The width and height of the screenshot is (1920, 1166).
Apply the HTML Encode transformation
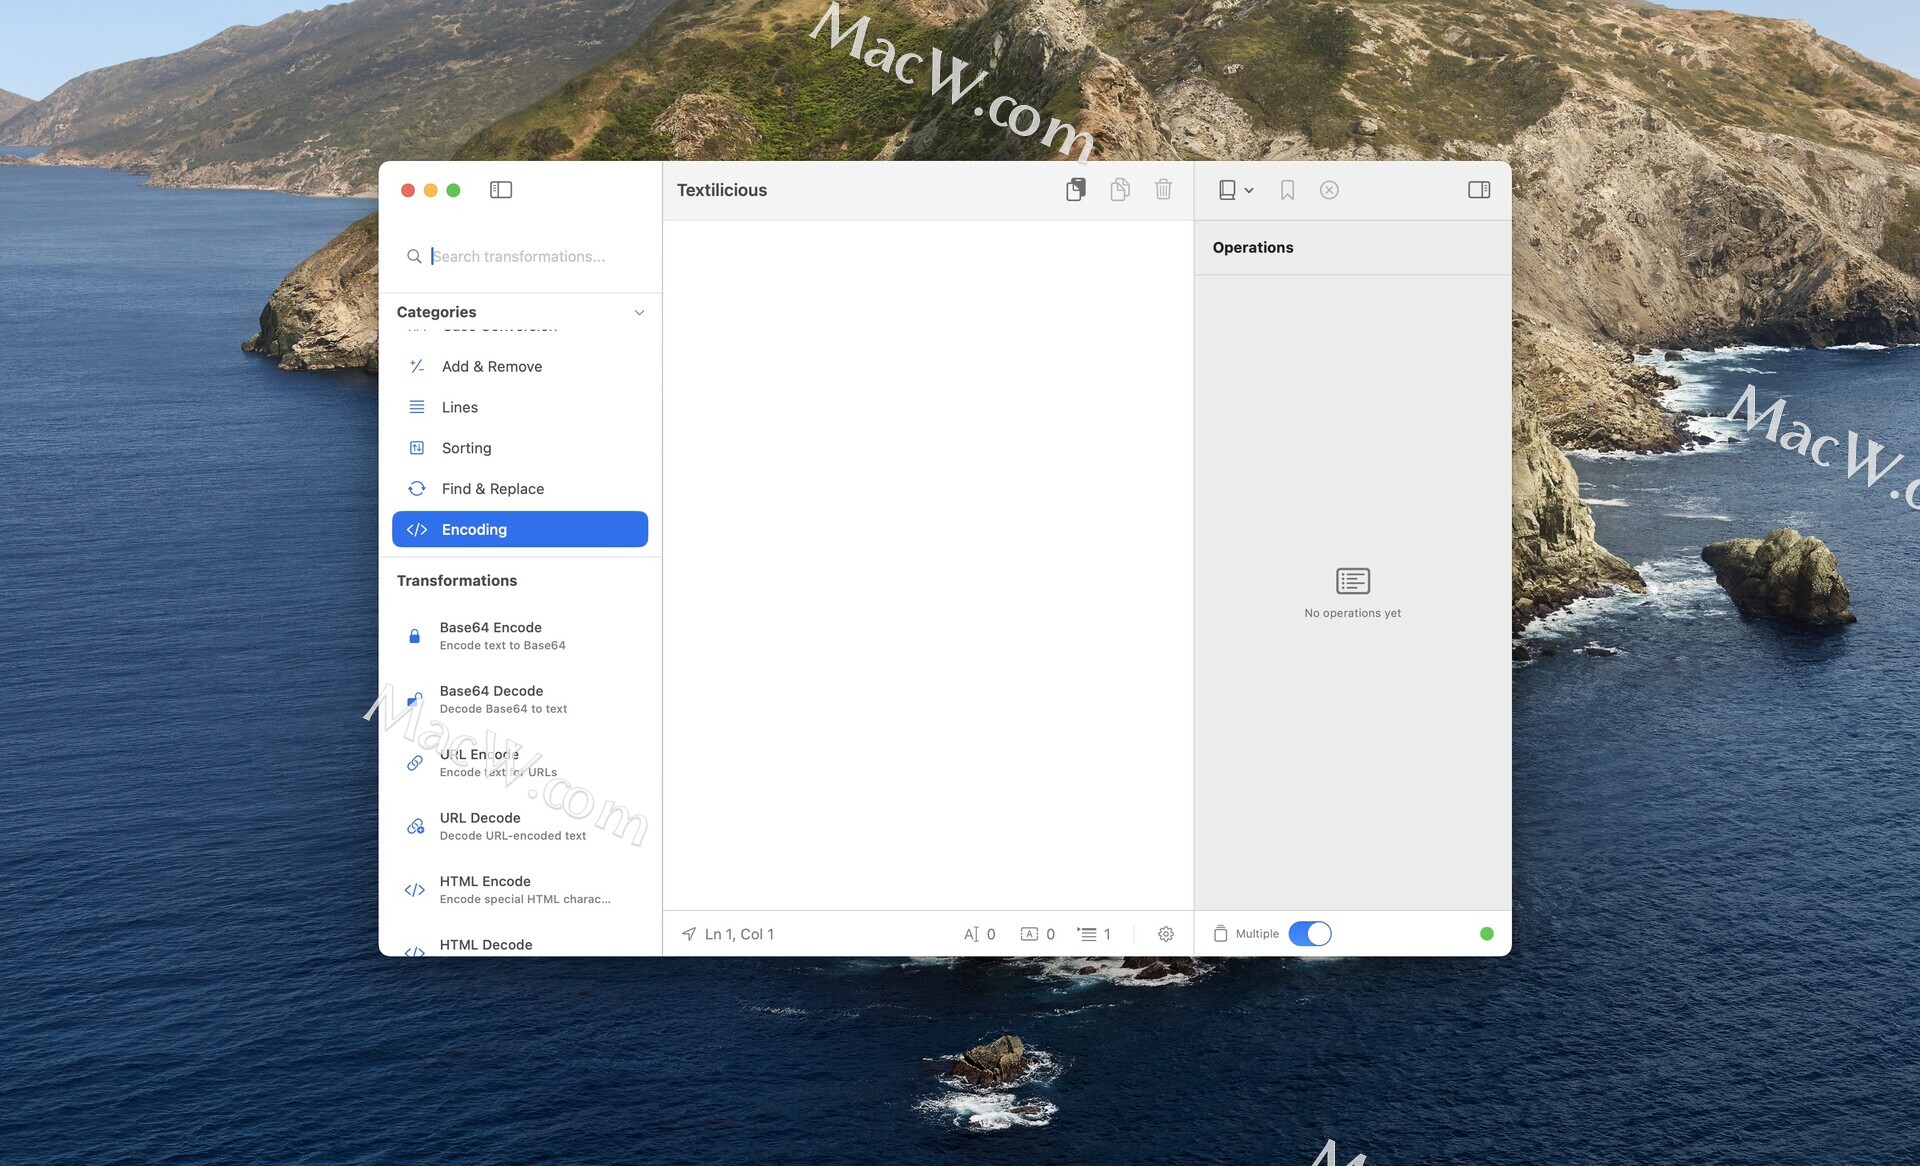[485, 889]
